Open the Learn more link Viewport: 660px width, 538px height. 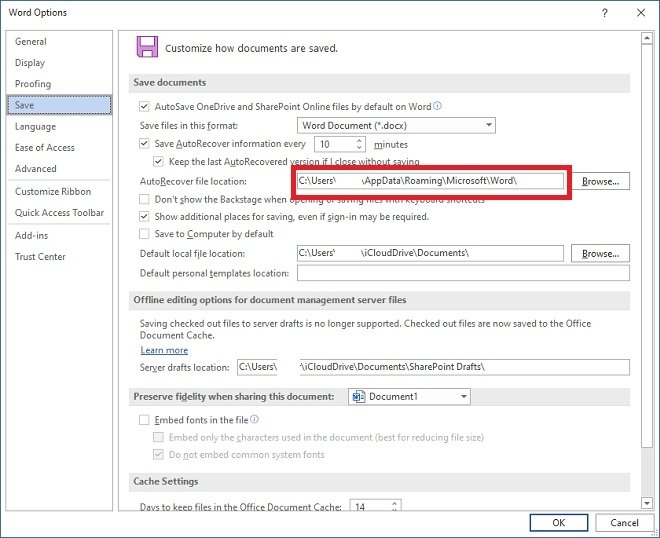click(164, 350)
